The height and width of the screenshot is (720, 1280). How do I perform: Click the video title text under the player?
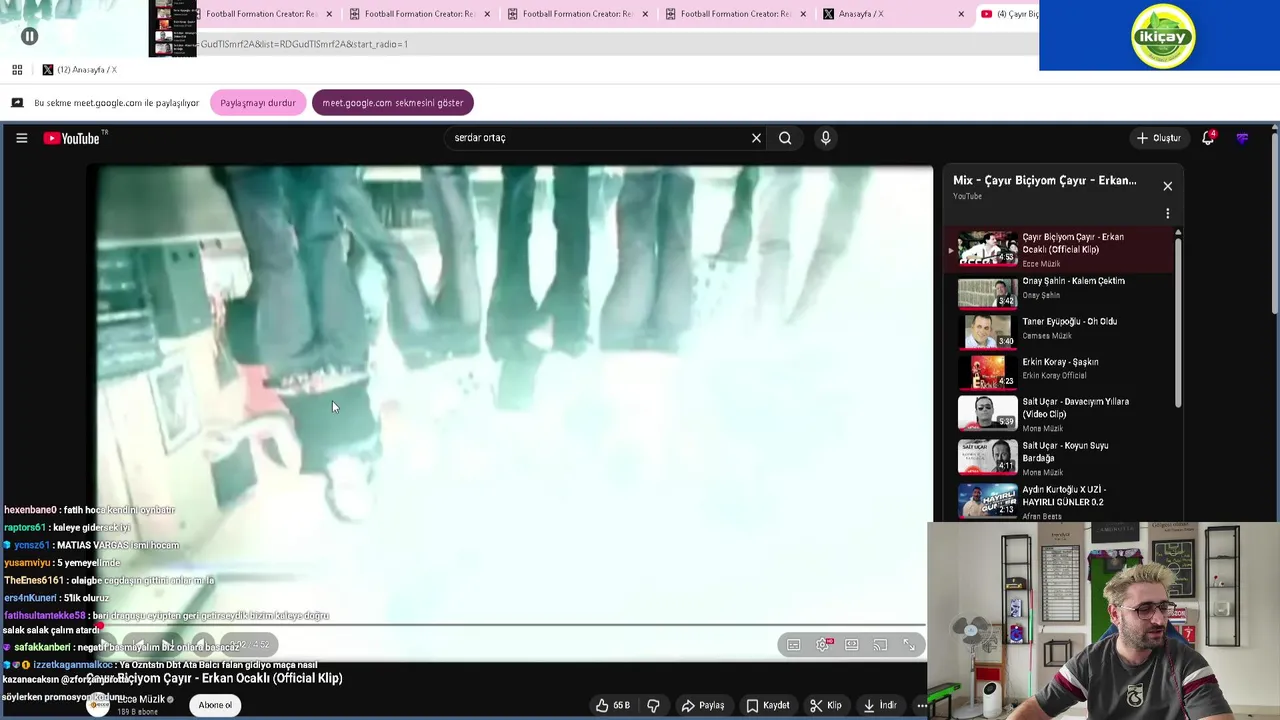click(215, 679)
